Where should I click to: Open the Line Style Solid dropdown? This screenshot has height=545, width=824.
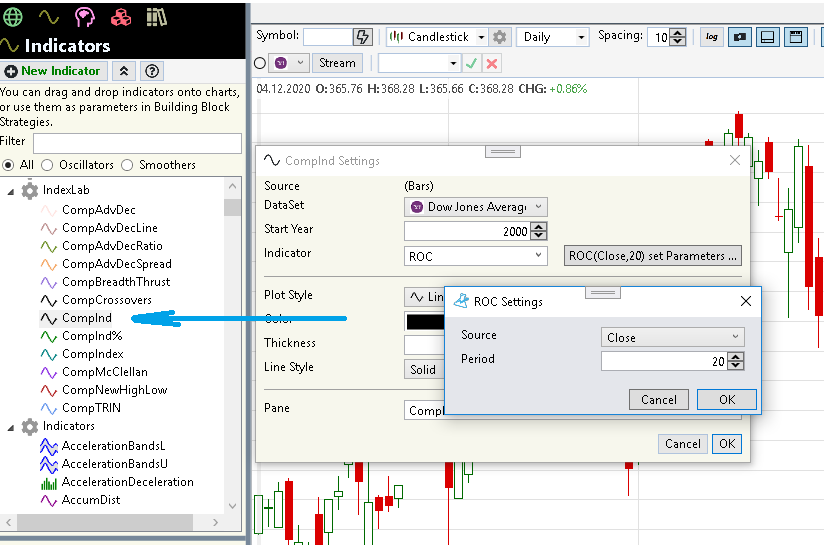pos(425,369)
